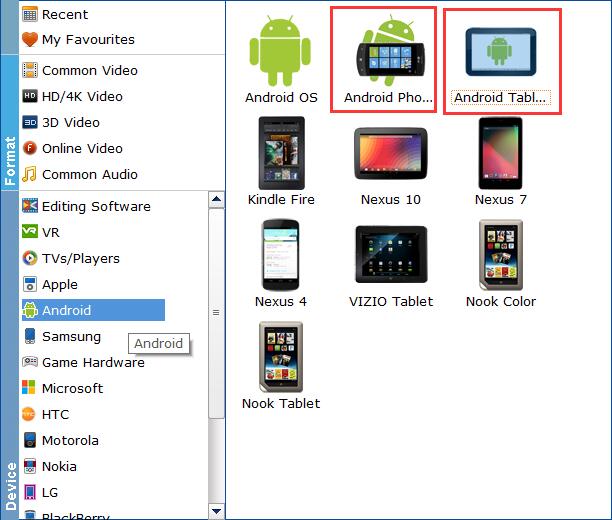This screenshot has height=520, width=612.
Task: Select Common Video category label
Action: [x=90, y=71]
